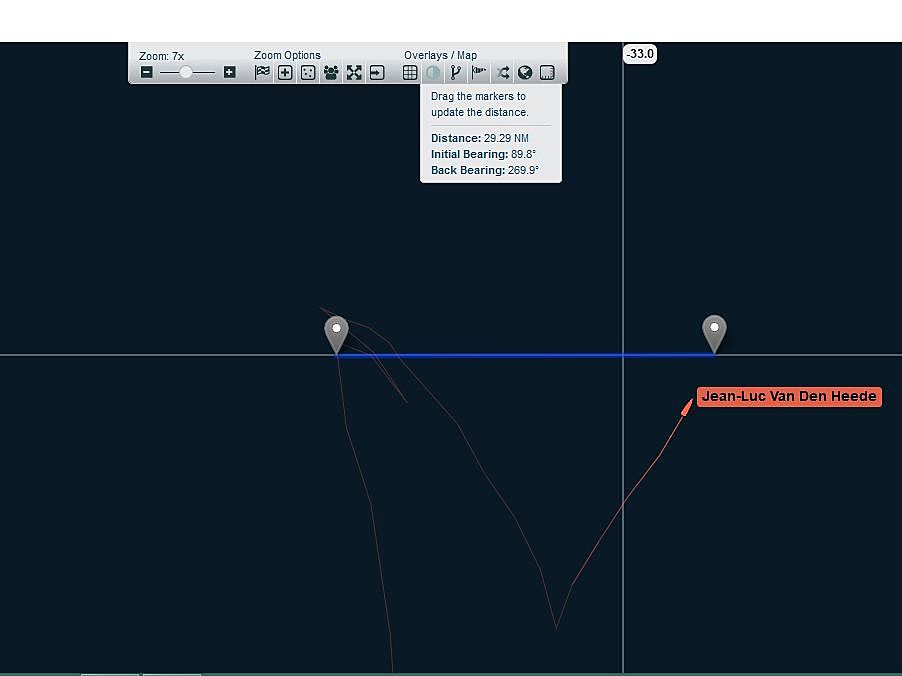Click the Initial Bearing 89.8° readout
This screenshot has height=676, width=902.
(483, 154)
